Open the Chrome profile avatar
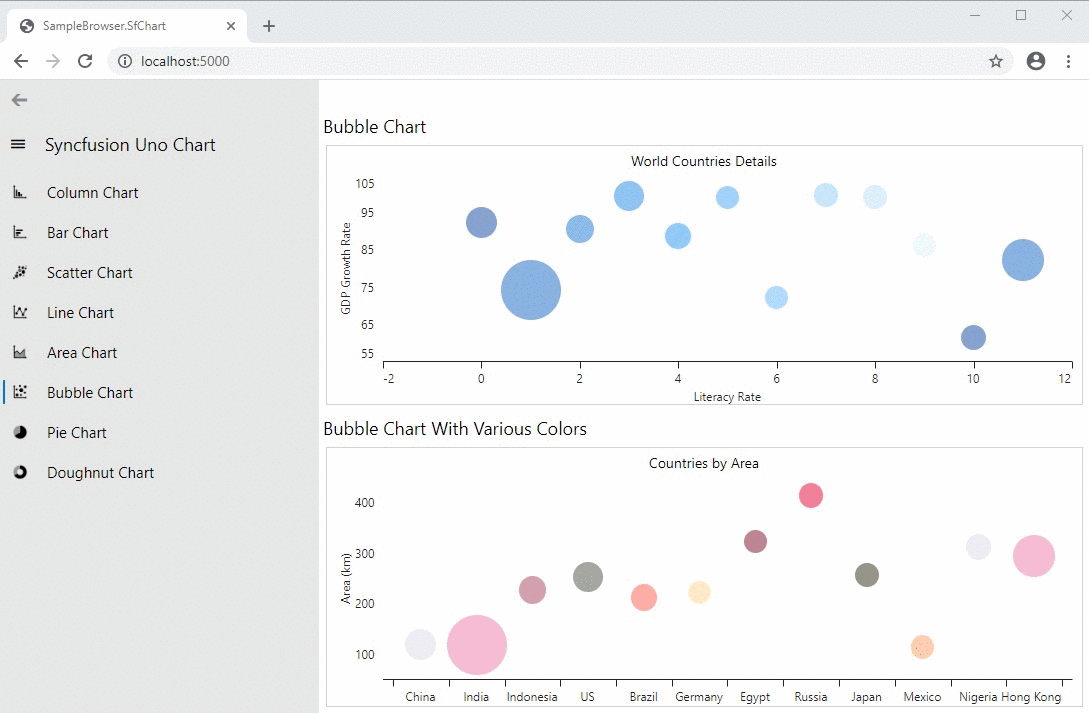The height and width of the screenshot is (713, 1089). click(1036, 61)
